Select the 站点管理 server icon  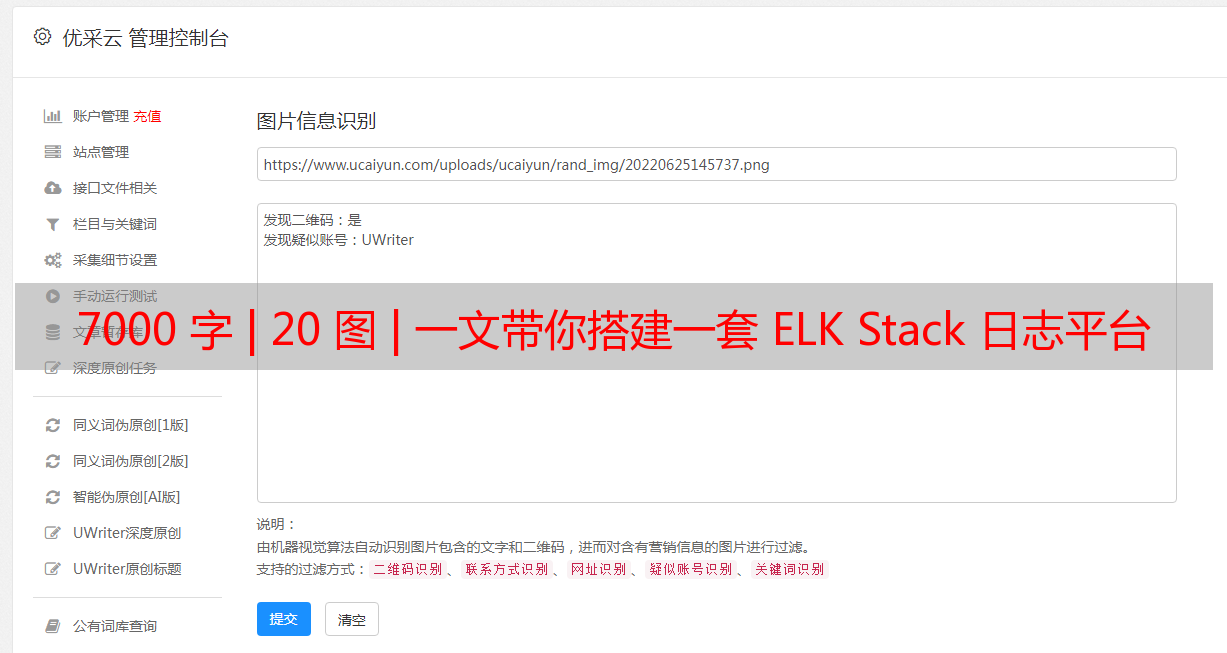(x=53, y=152)
